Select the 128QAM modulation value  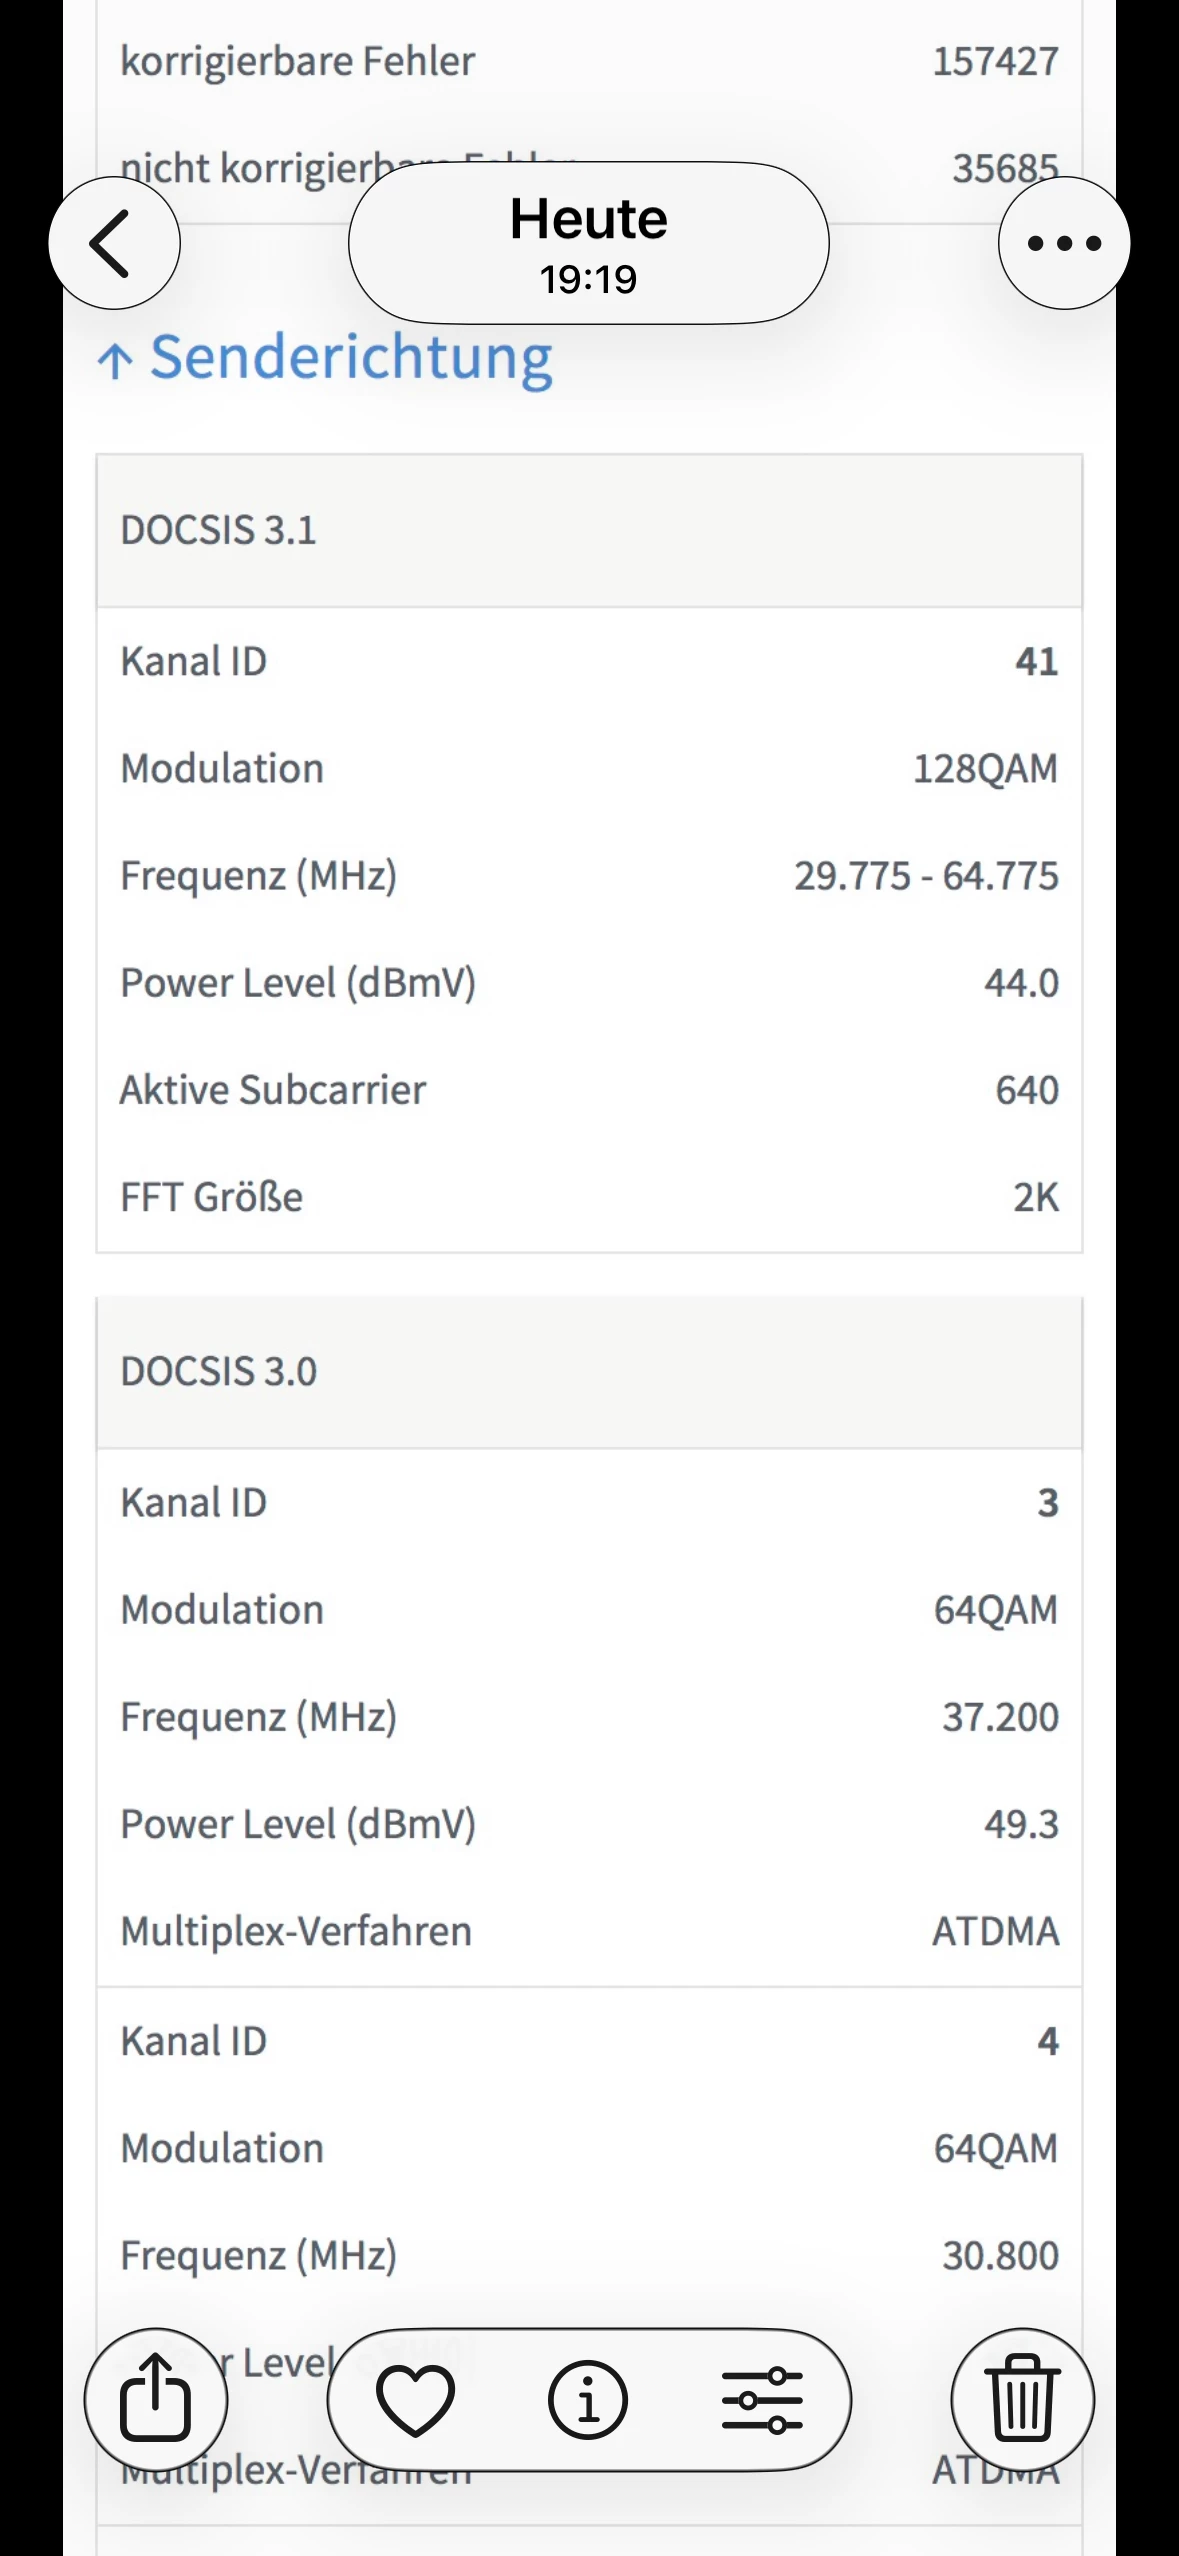point(985,769)
